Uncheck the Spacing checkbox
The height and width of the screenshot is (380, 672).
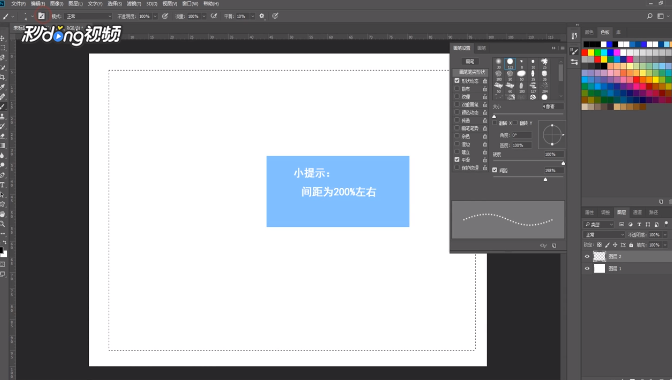[x=495, y=170]
